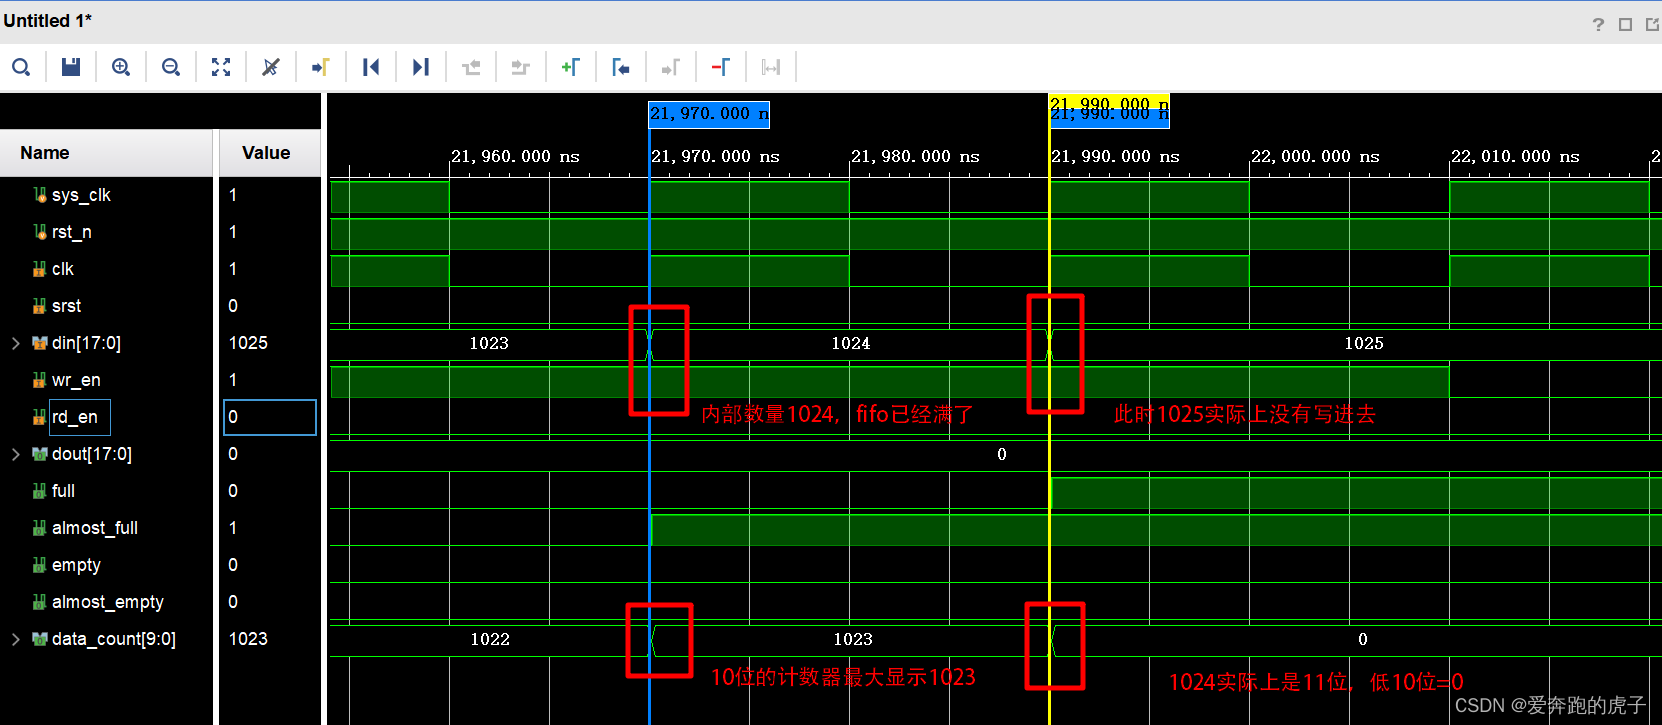Click the Go to Cursor icon
Screen dimensions: 1662x725
coord(321,67)
